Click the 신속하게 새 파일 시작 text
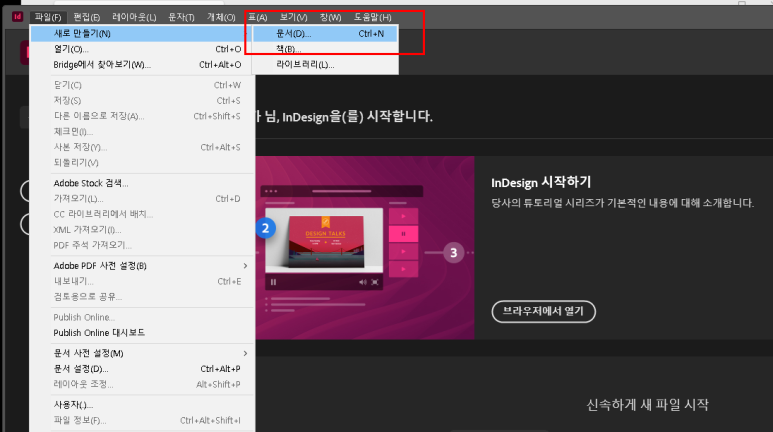Screen dimensions: 773x432 647,405
